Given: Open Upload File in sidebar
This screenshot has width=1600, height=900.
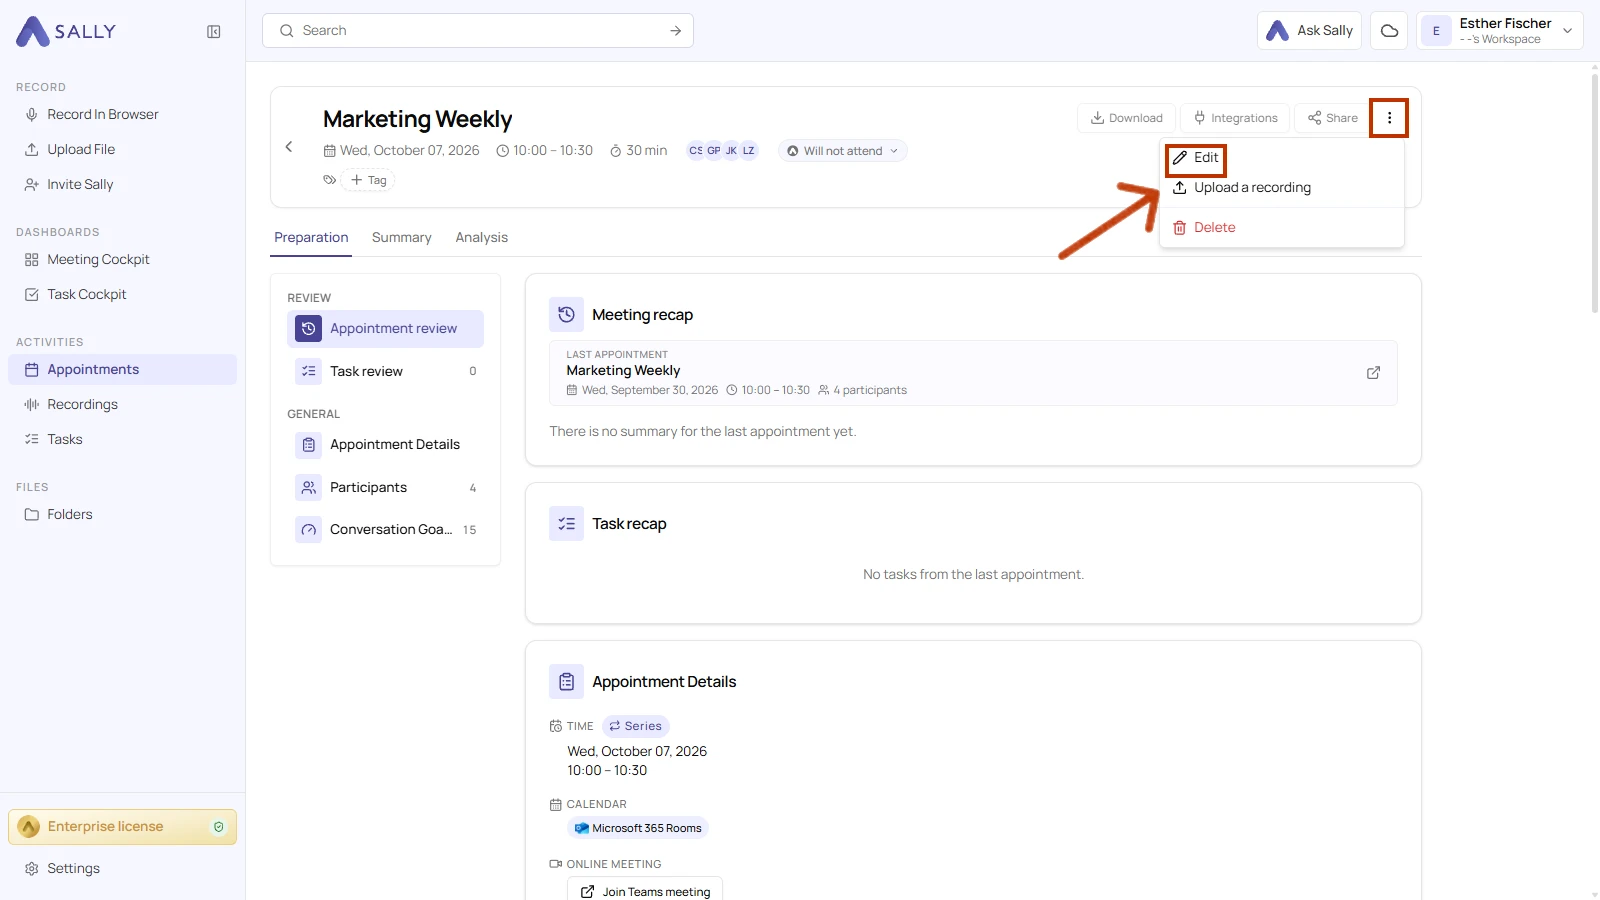Looking at the screenshot, I should 123,150.
